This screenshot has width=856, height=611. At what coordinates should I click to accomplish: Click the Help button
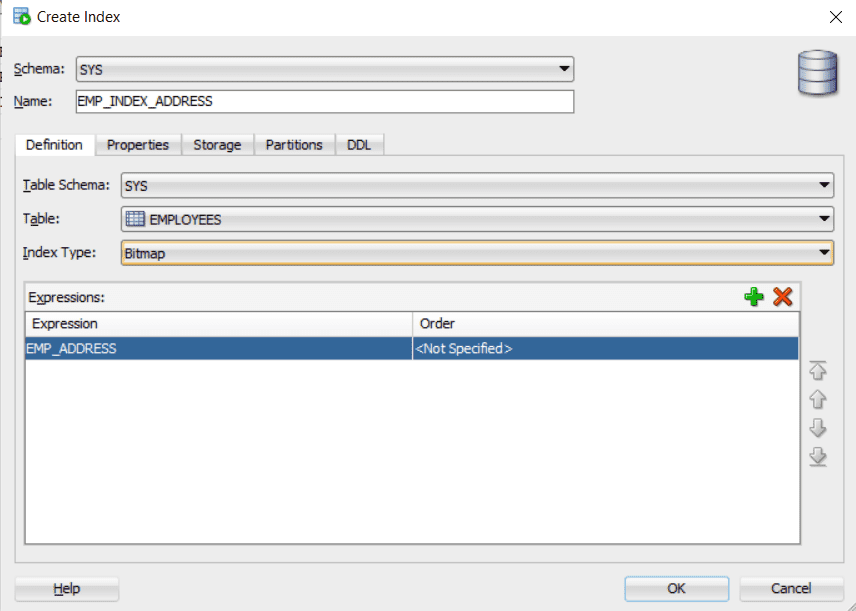coord(66,589)
